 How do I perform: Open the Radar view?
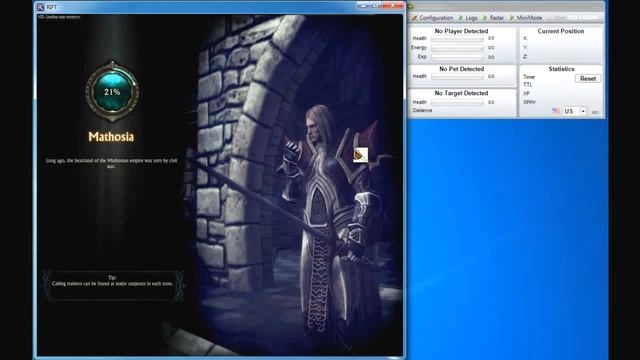[497, 18]
